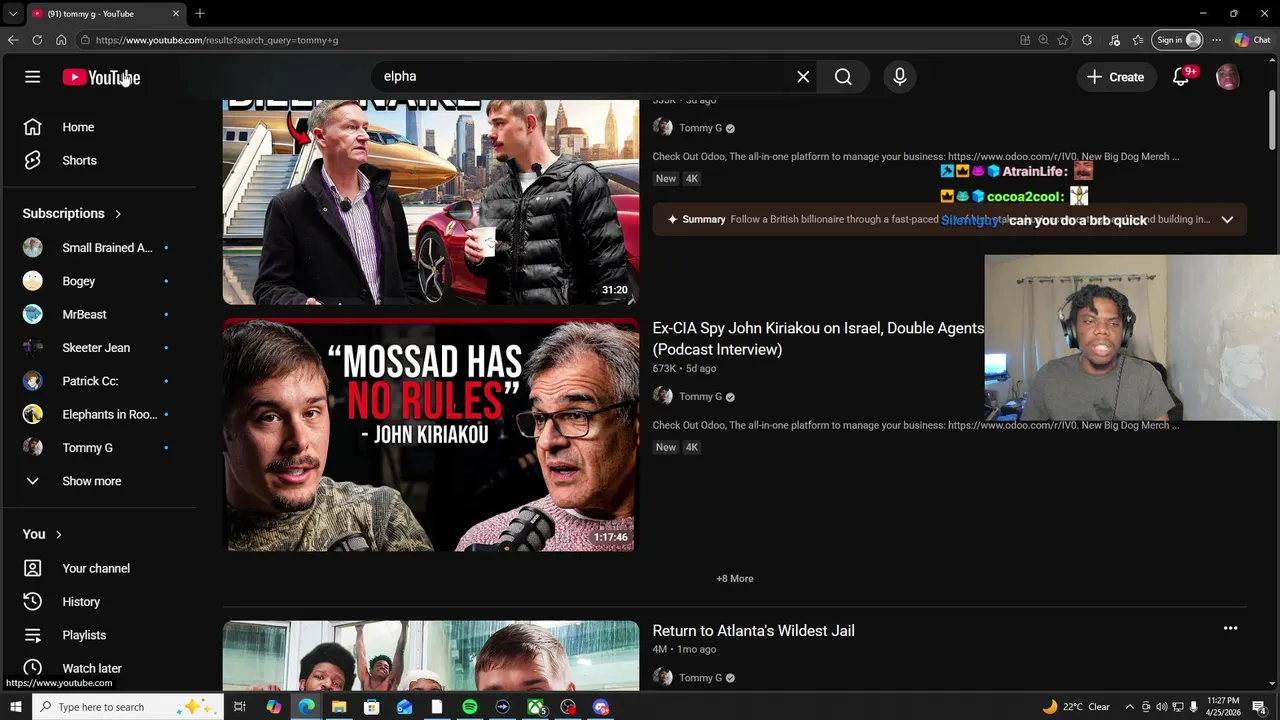Open the browser extensions puzzle icon

coord(1087,40)
